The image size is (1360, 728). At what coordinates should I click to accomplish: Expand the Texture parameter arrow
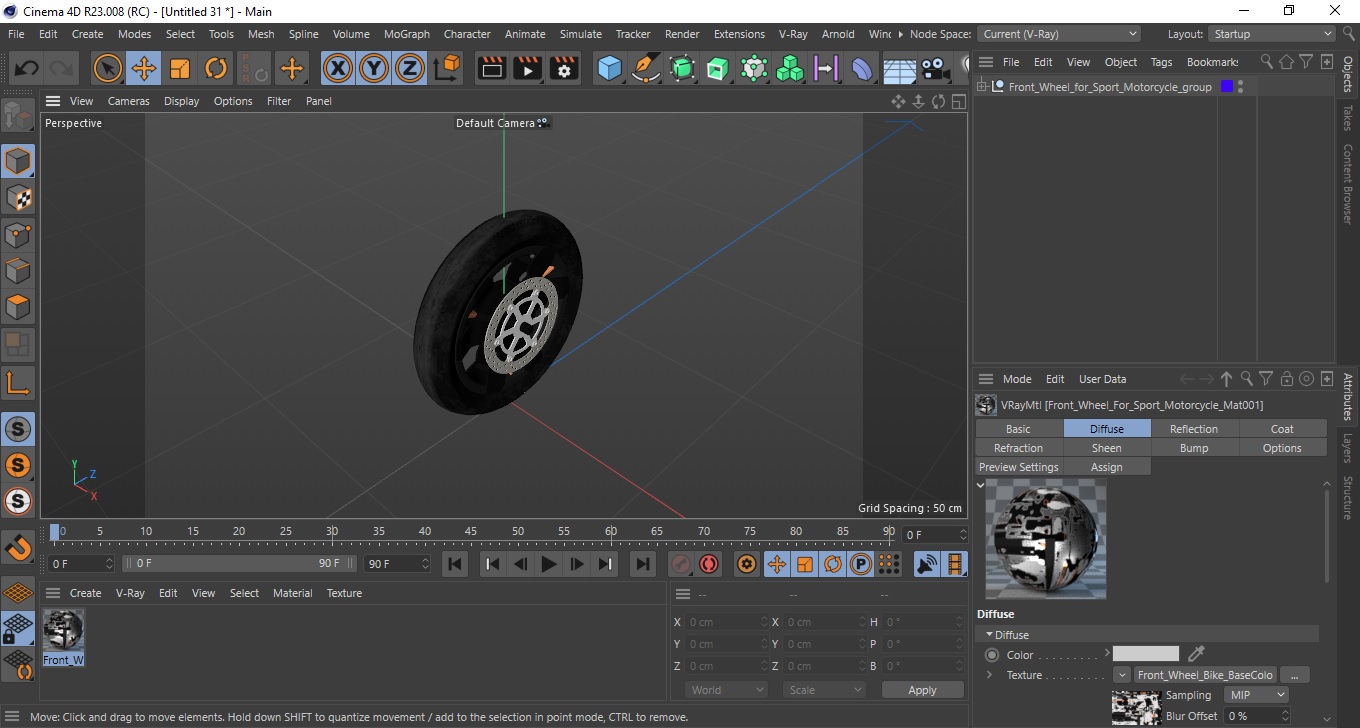coord(989,675)
